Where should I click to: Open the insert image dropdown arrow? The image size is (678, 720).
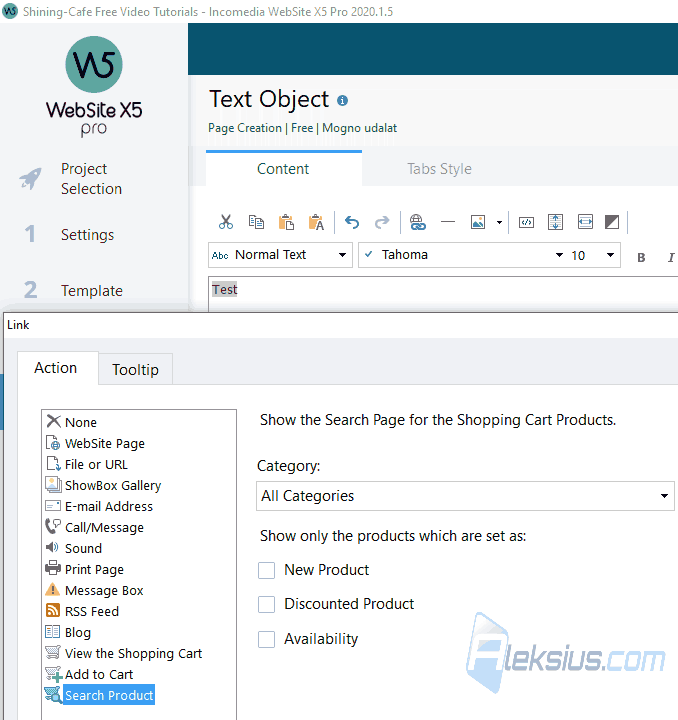coord(499,223)
